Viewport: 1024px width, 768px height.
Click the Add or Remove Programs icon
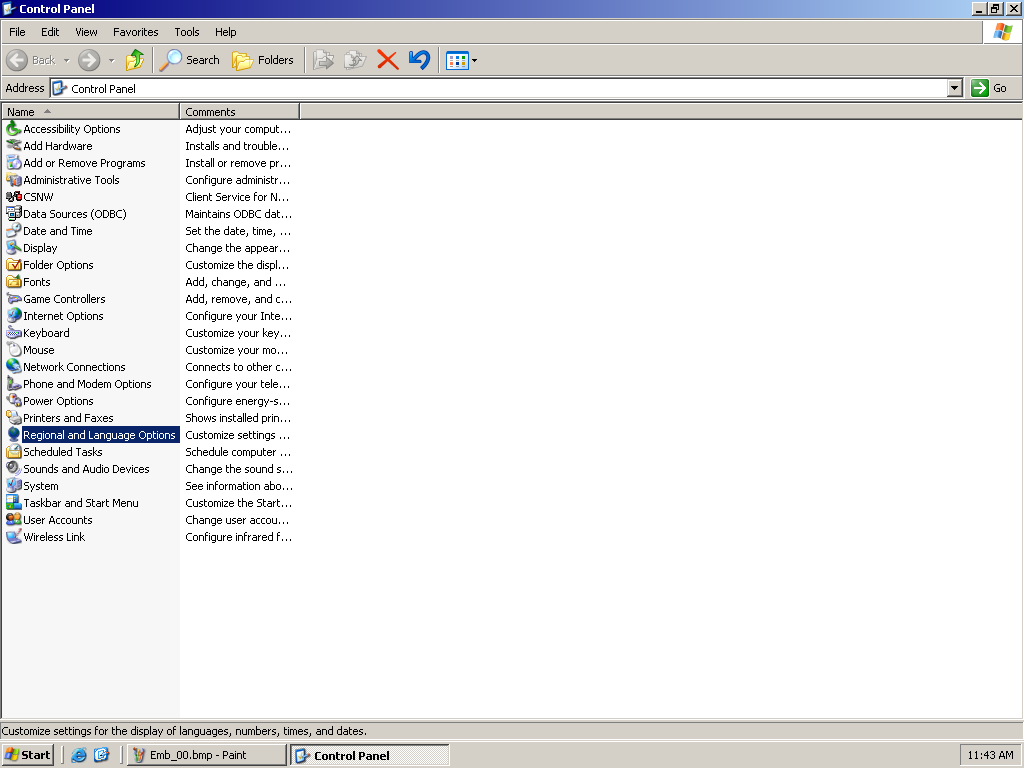[14, 163]
